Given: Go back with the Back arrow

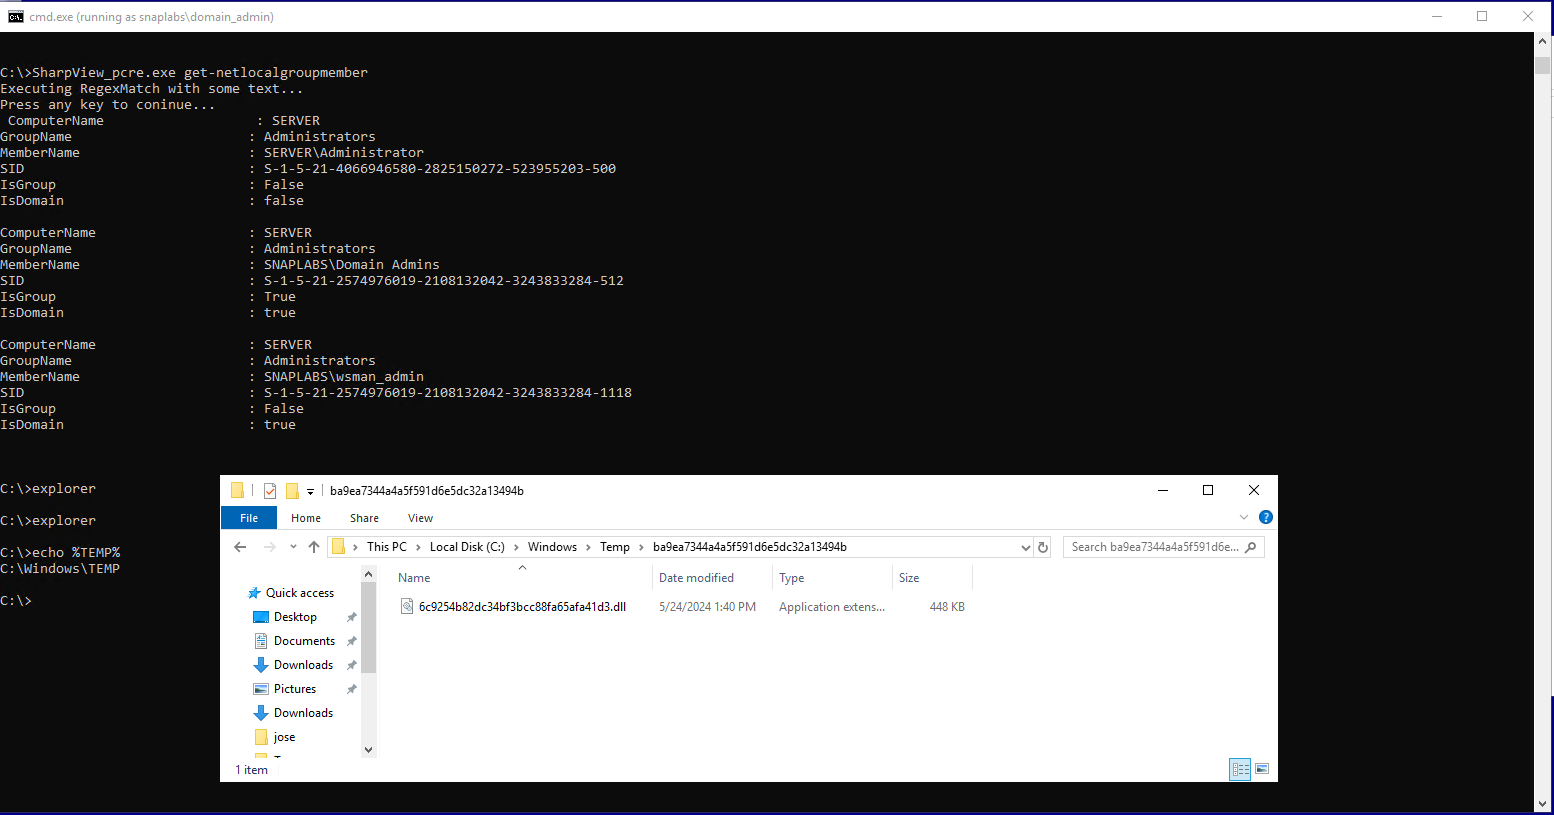Looking at the screenshot, I should (x=240, y=547).
